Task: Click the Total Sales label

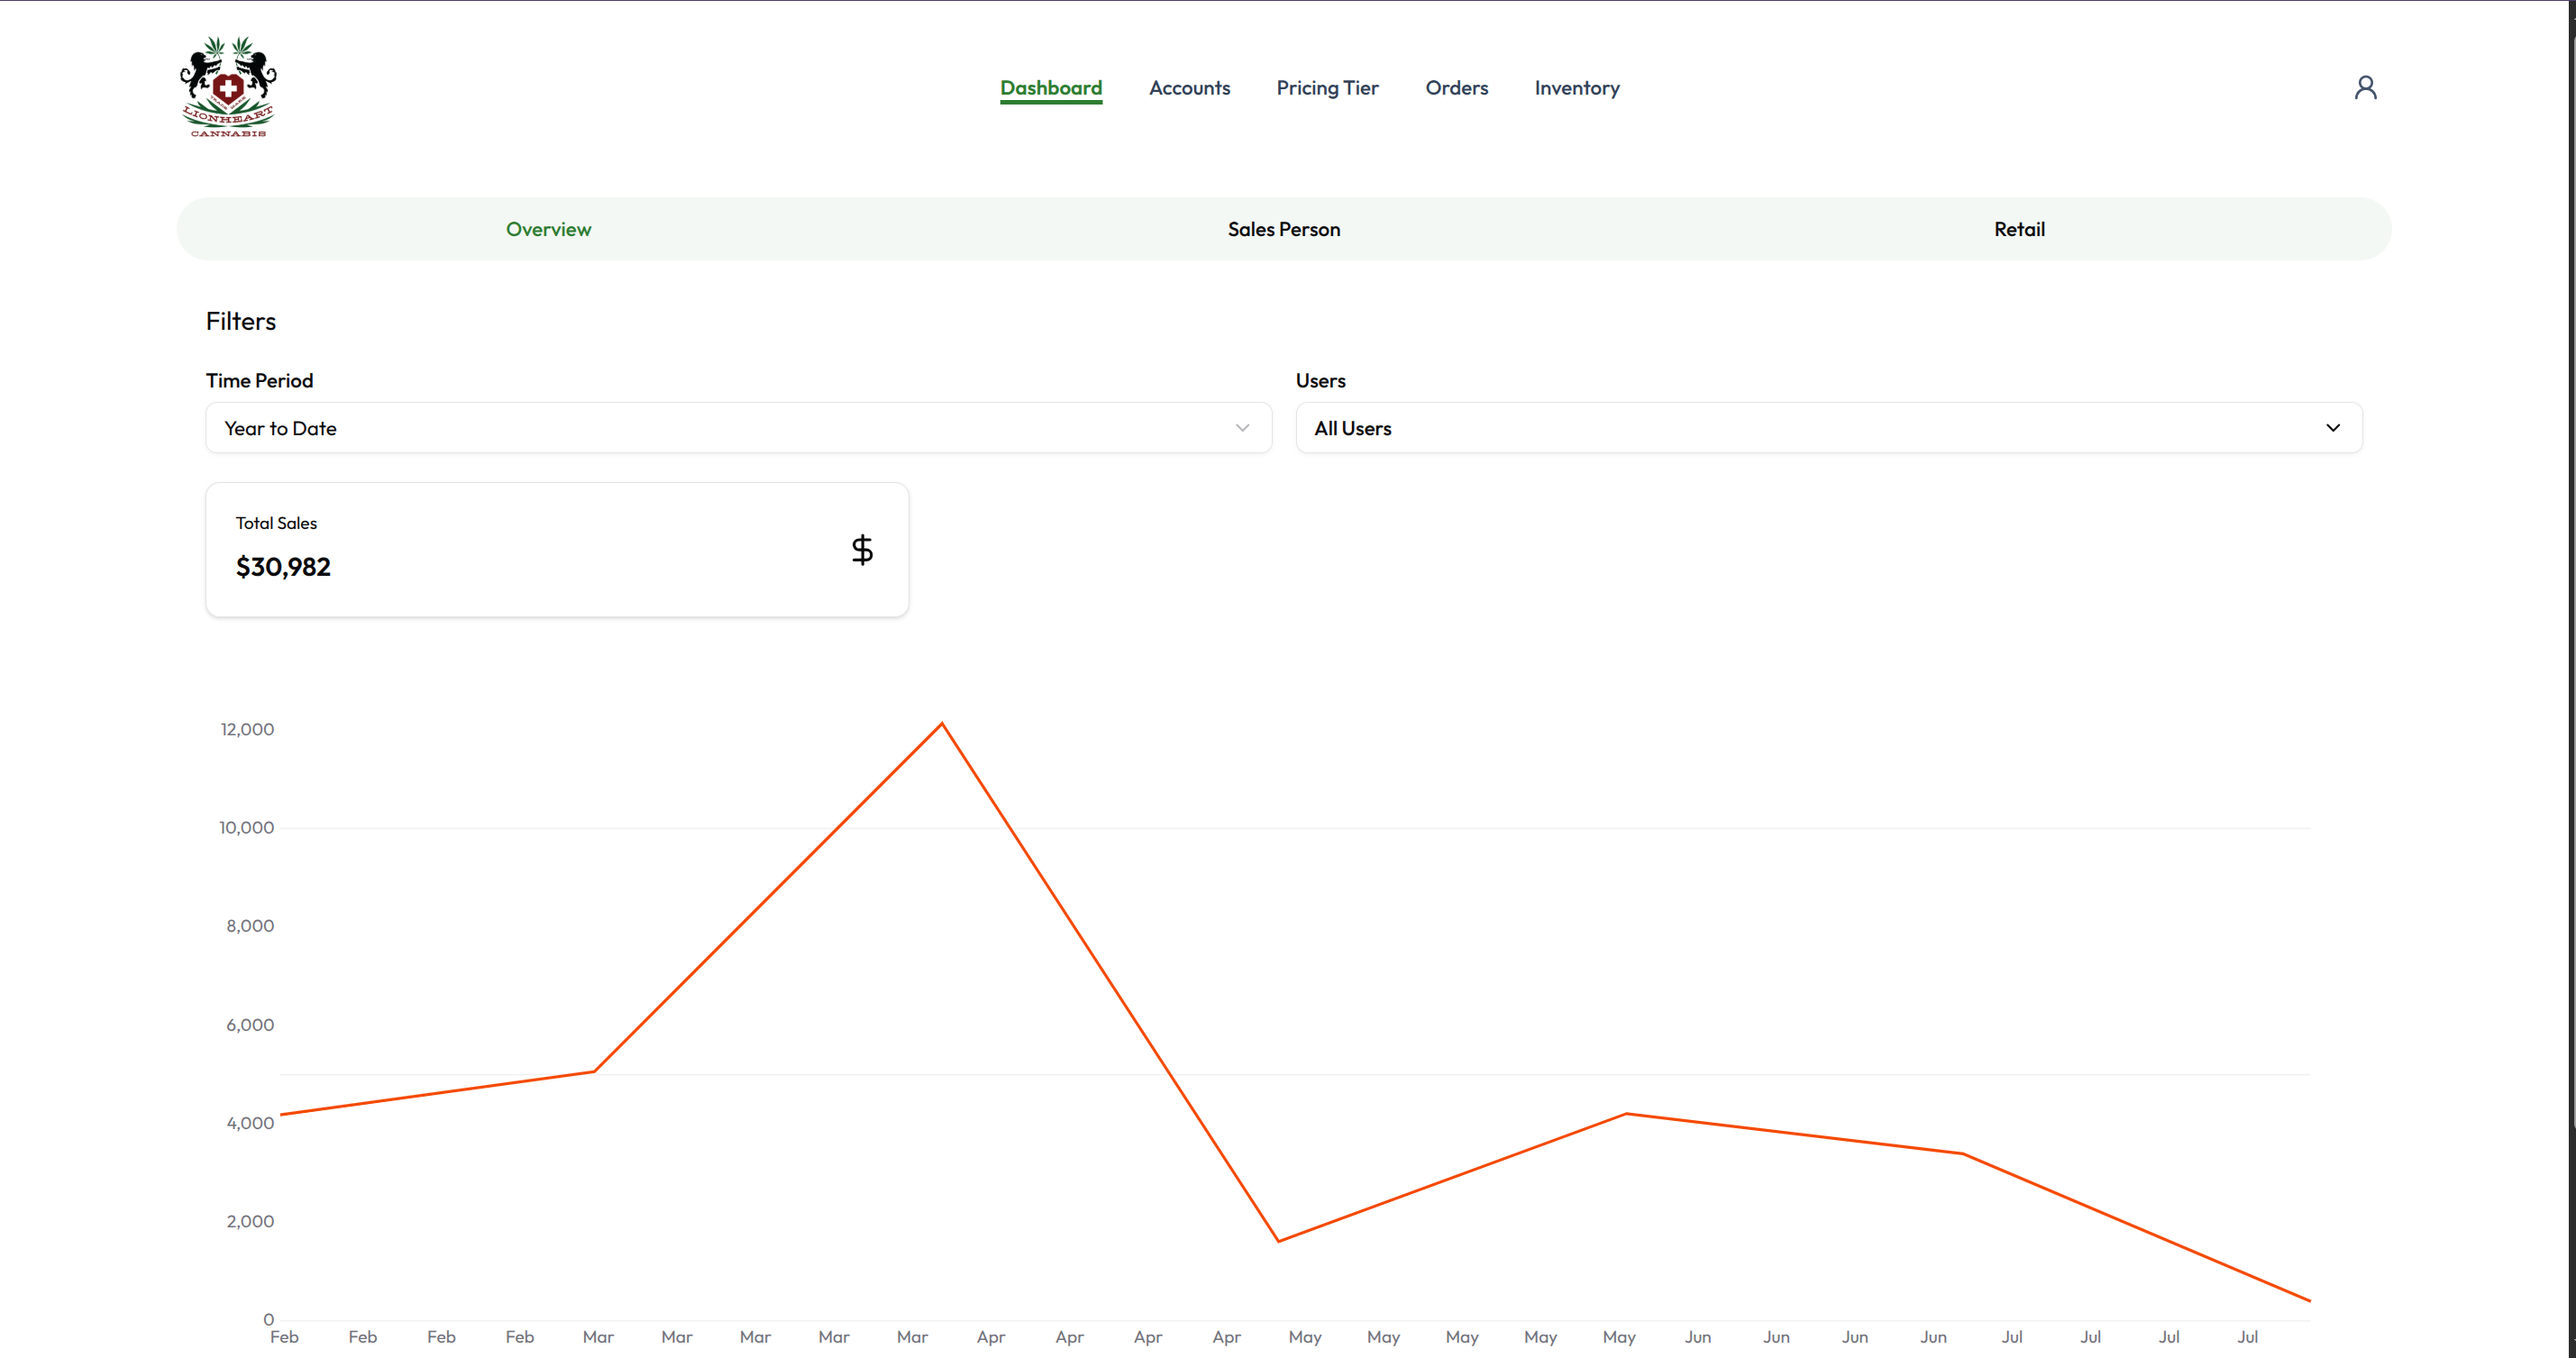Action: pyautogui.click(x=276, y=523)
